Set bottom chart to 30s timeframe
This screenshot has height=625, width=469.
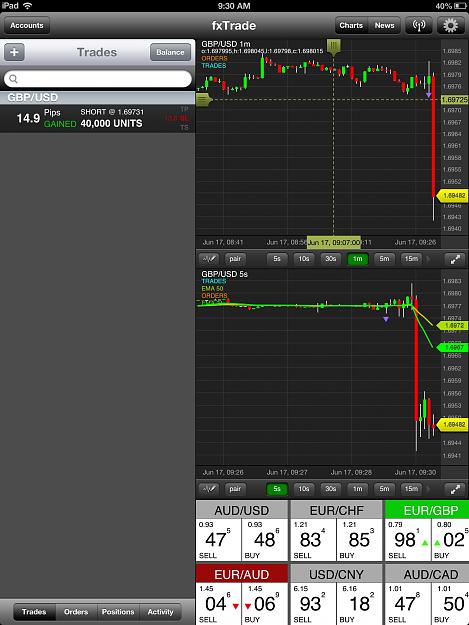330,489
